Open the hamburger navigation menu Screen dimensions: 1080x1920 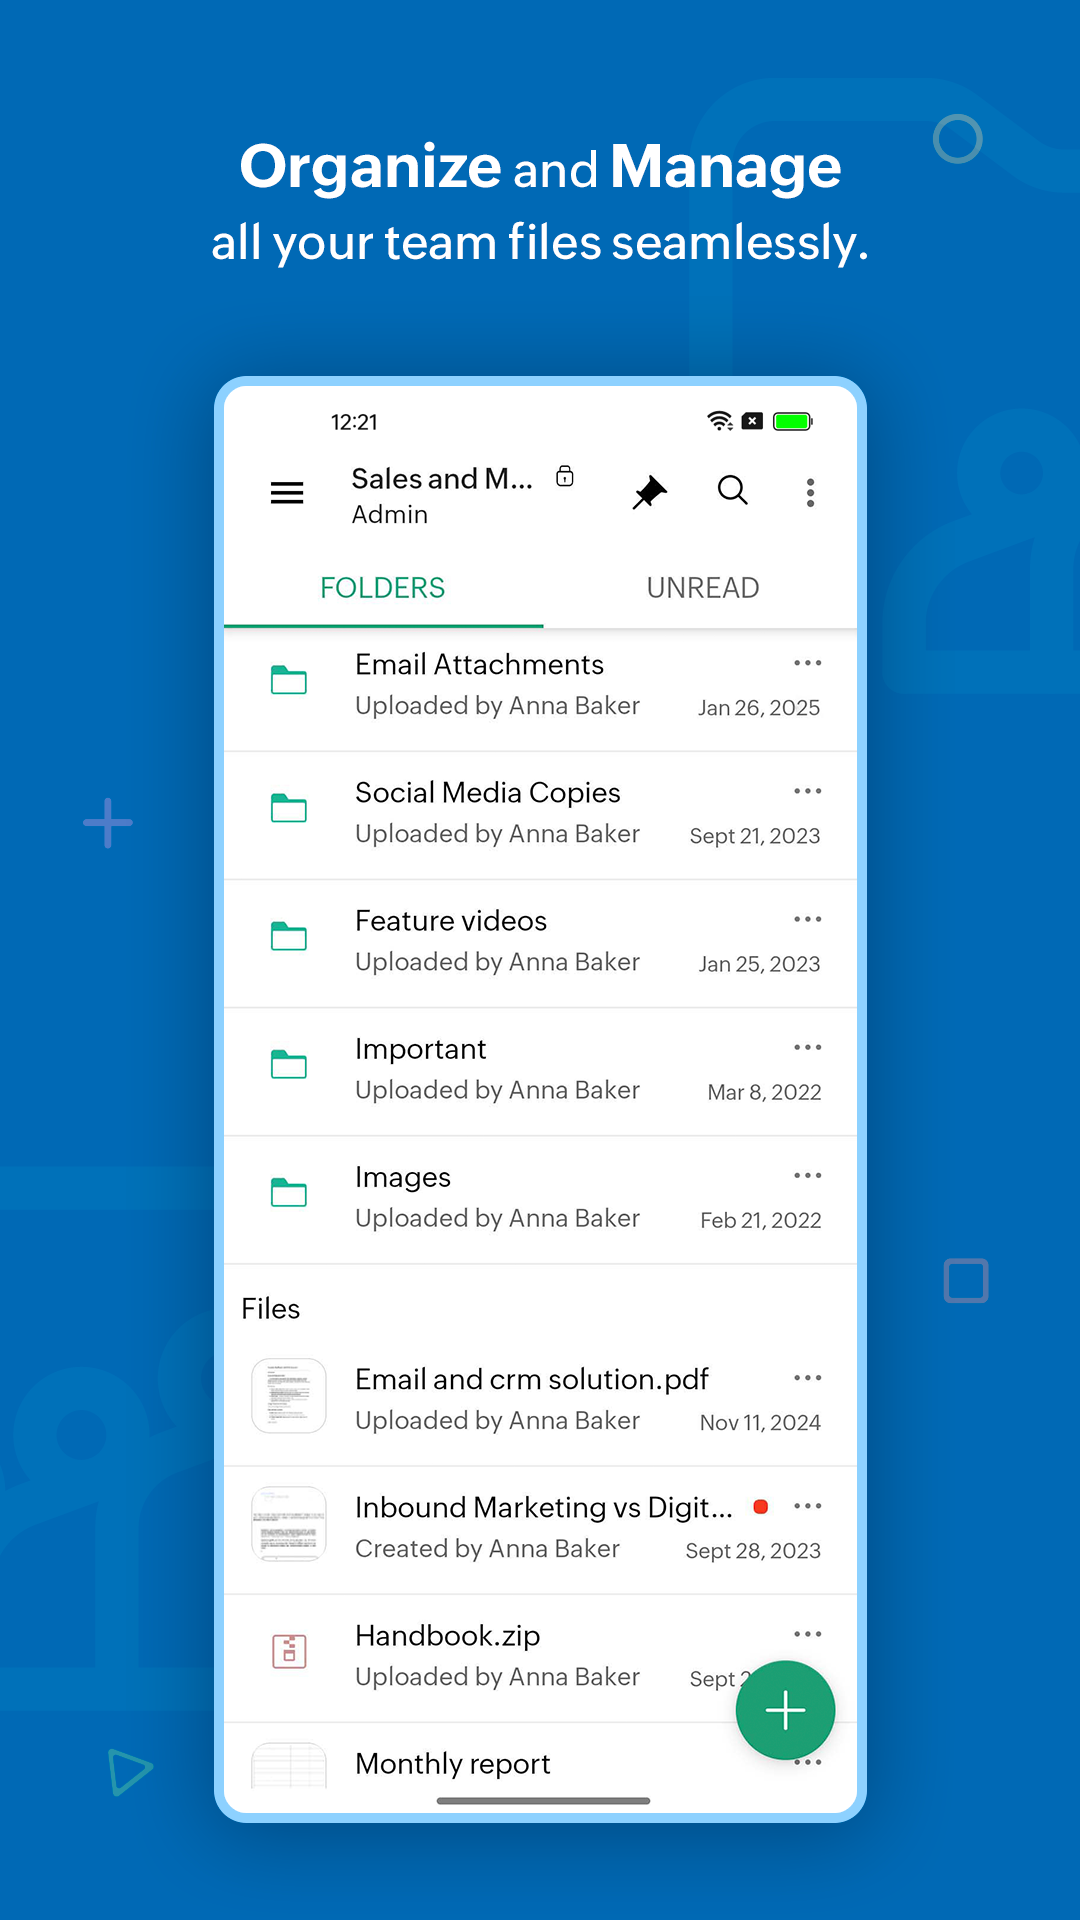coord(287,493)
